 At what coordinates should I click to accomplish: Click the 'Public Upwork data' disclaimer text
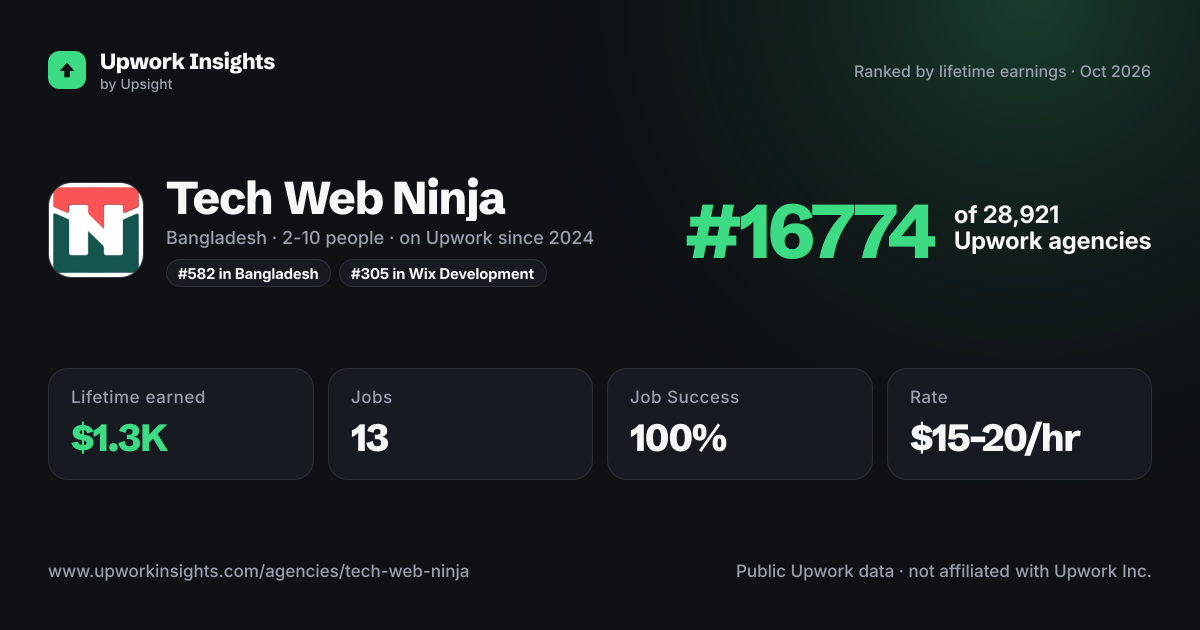(x=944, y=571)
